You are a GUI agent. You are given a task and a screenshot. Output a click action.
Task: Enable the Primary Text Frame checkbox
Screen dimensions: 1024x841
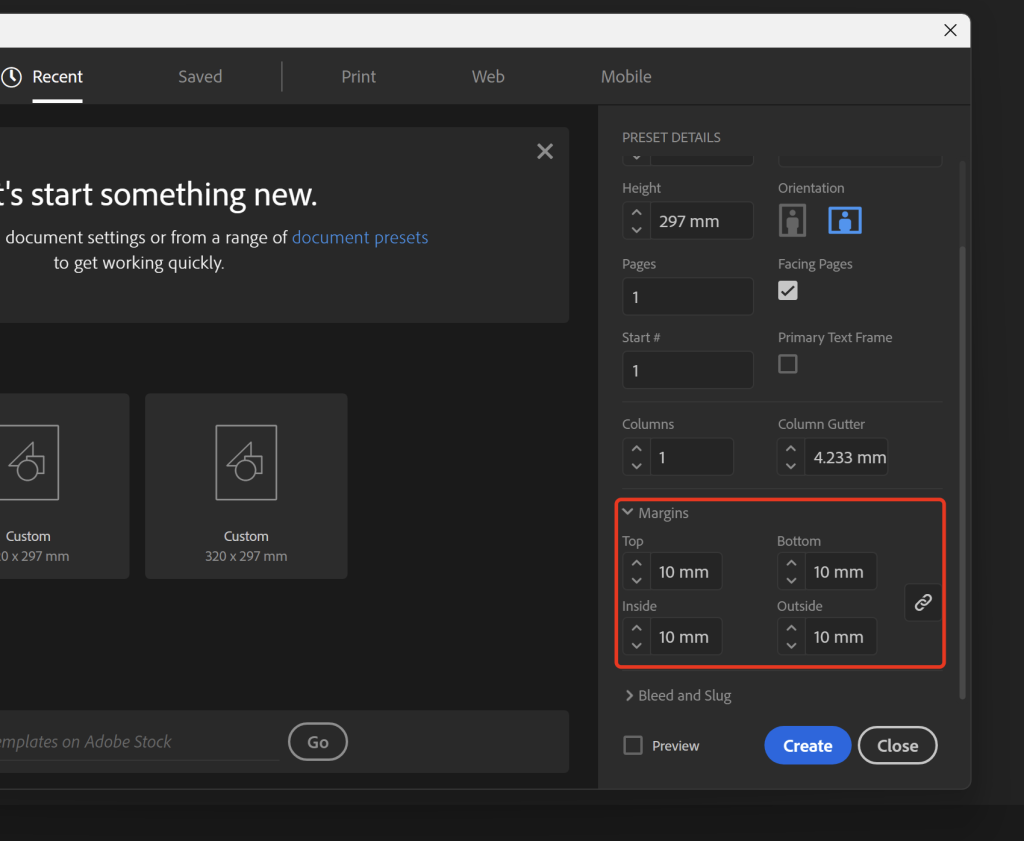pyautogui.click(x=788, y=364)
